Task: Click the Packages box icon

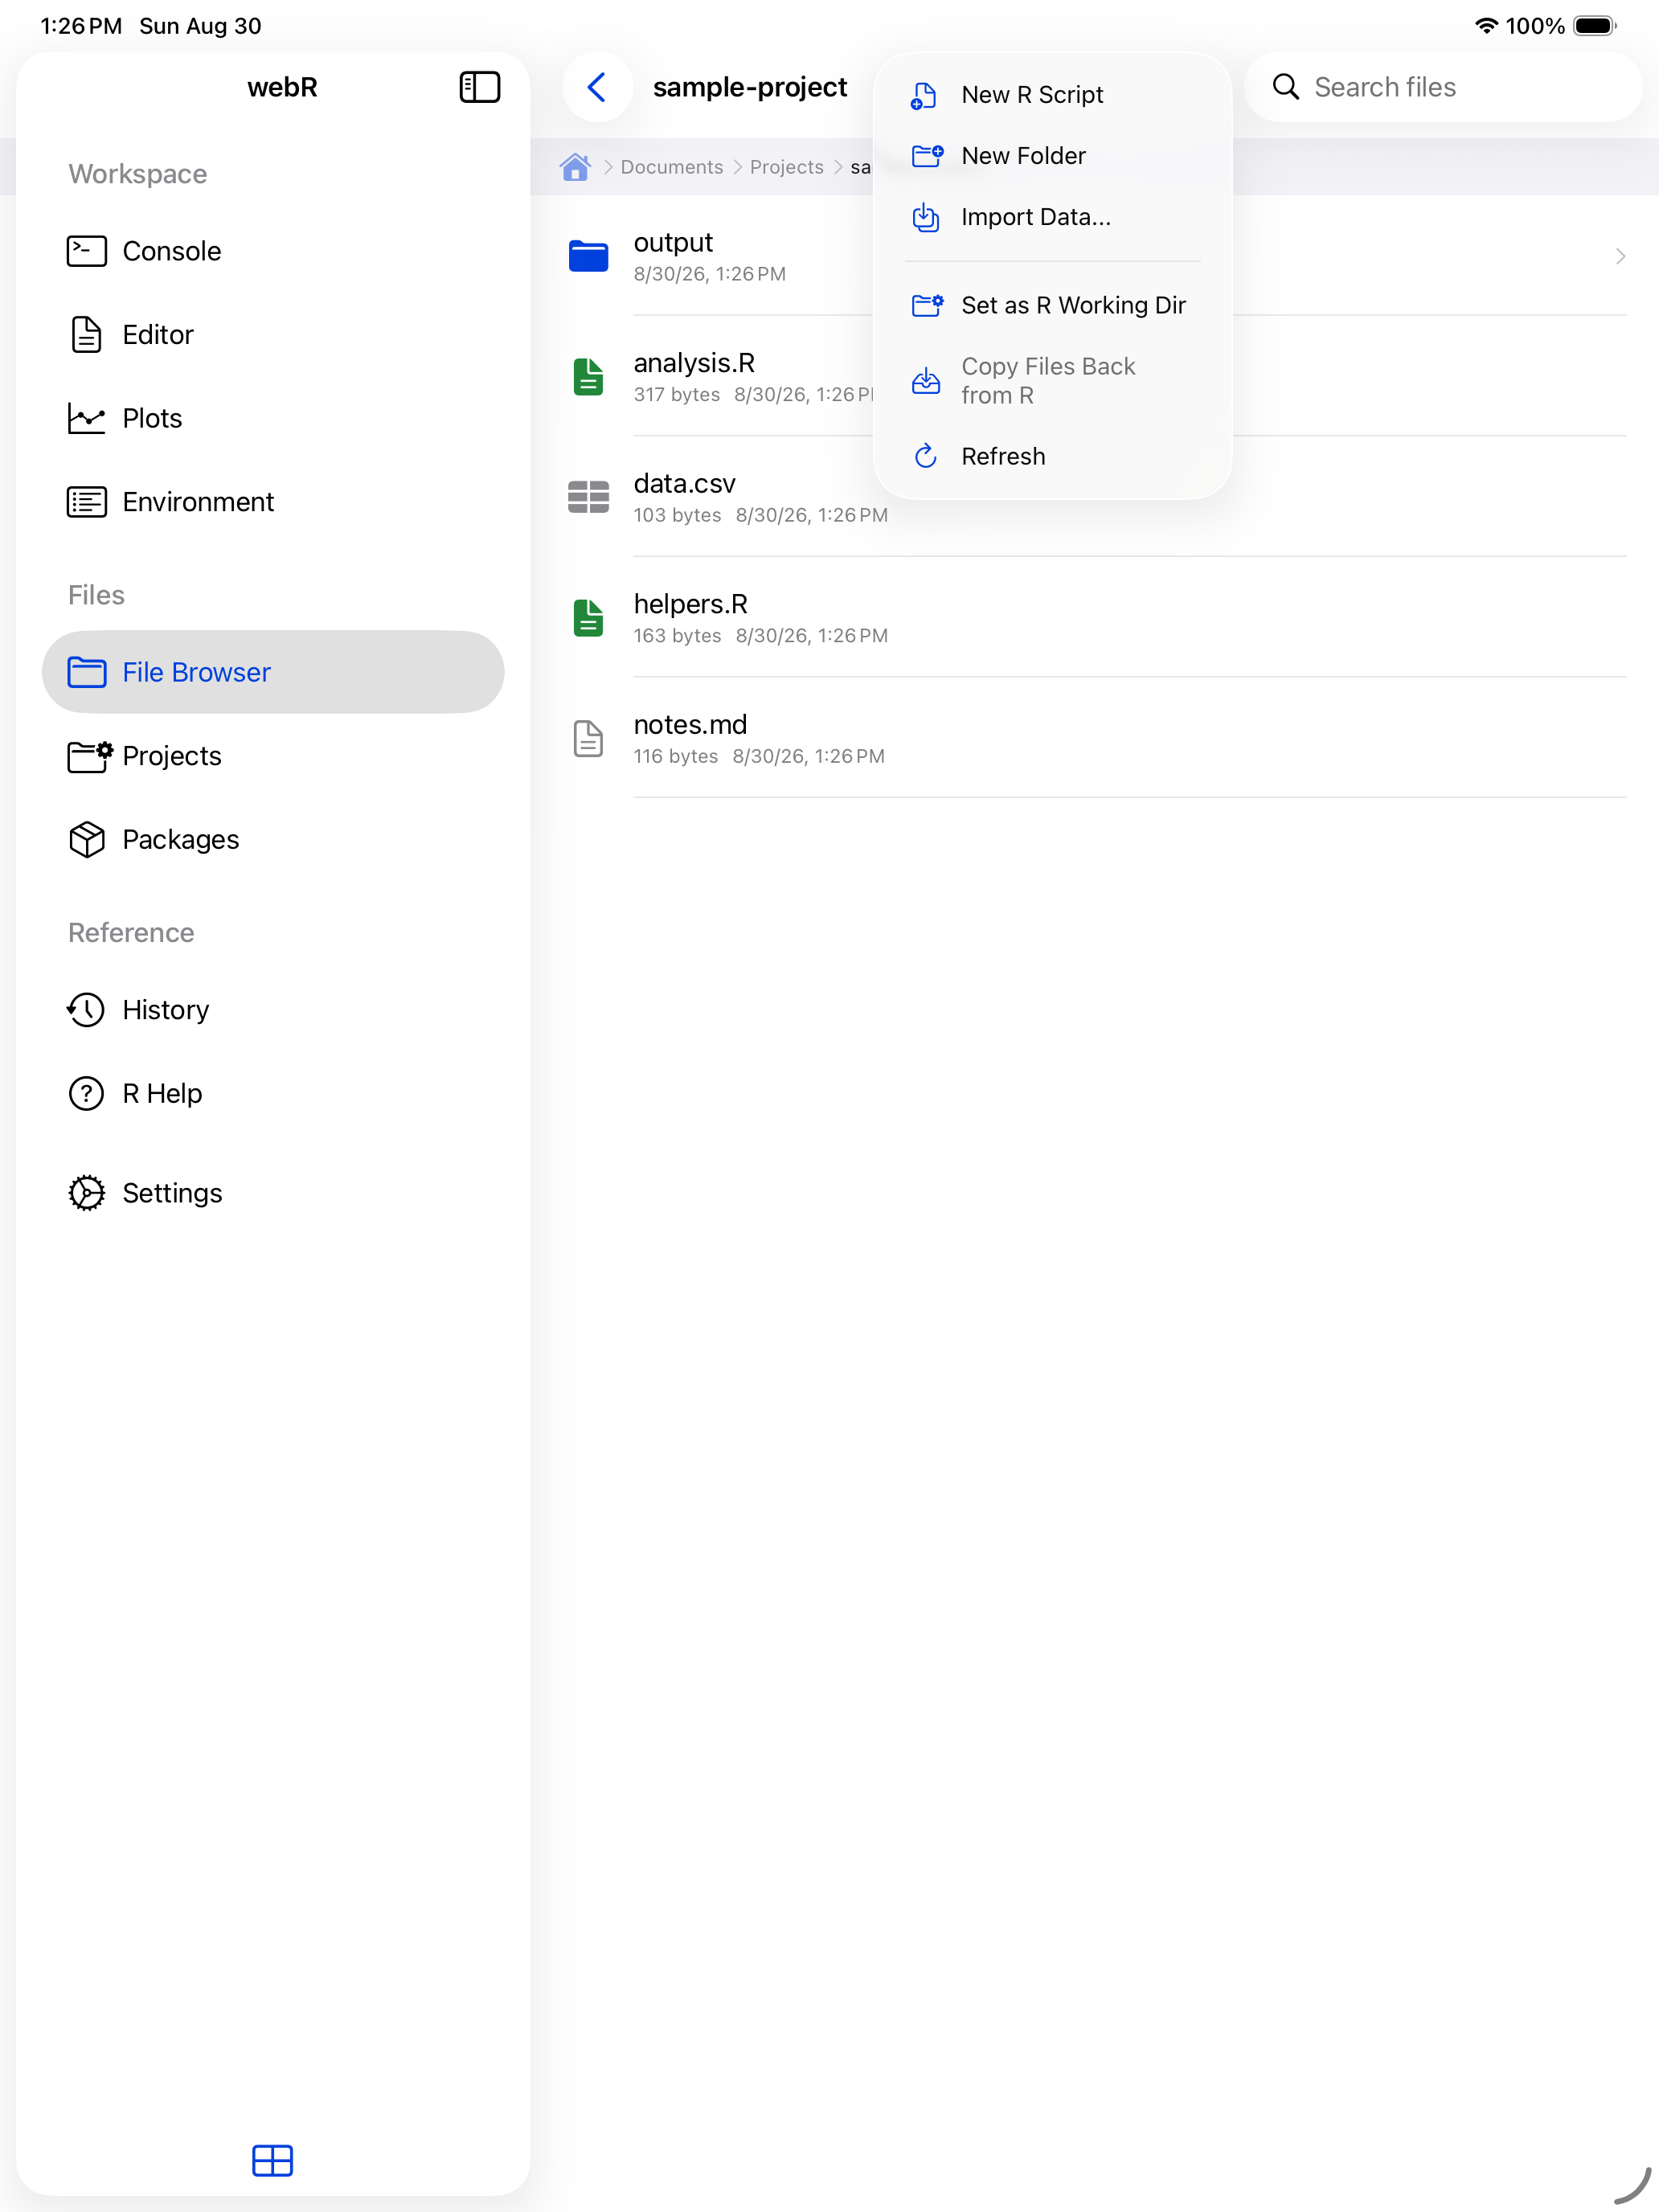Action: (x=87, y=839)
